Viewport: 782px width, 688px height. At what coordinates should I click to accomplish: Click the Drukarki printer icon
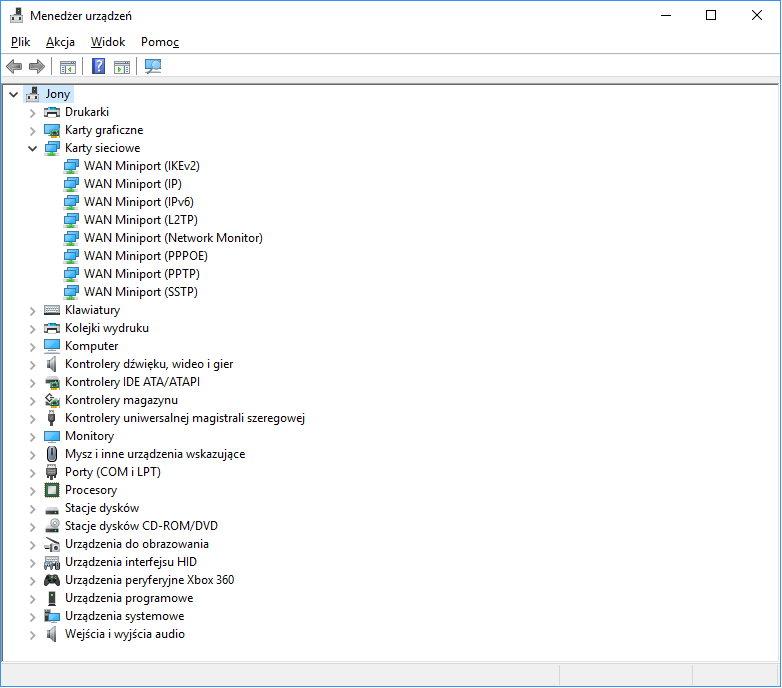coord(52,112)
